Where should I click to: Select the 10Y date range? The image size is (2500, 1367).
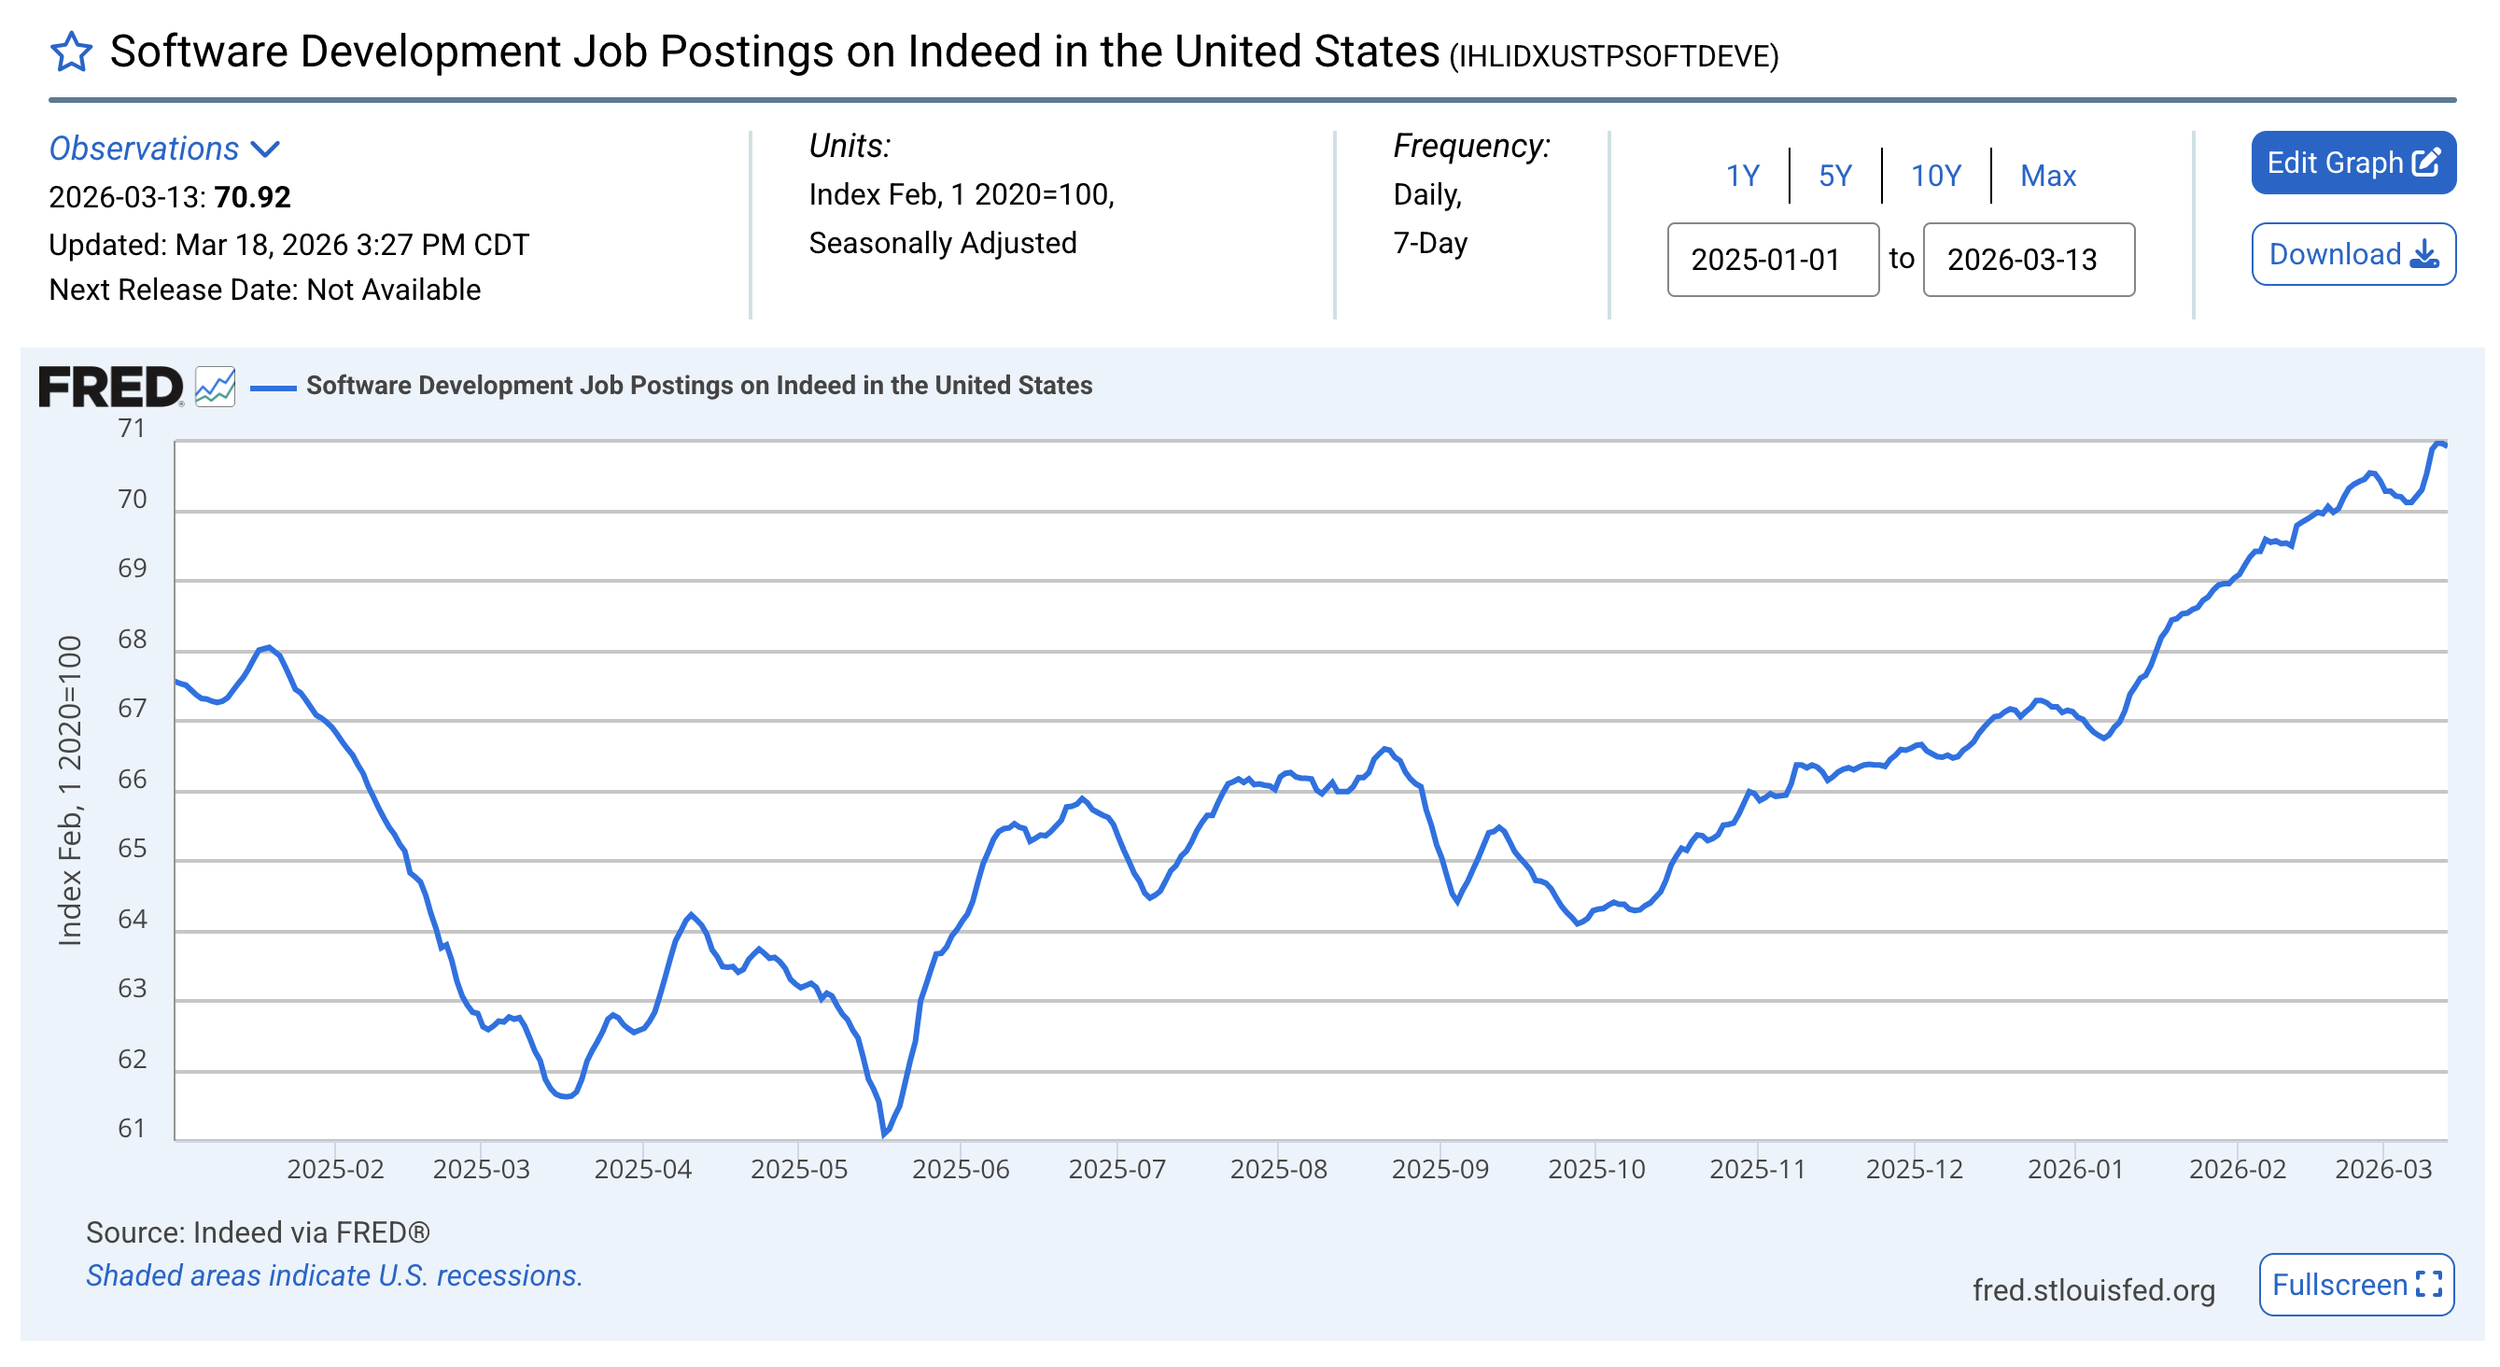(1935, 176)
